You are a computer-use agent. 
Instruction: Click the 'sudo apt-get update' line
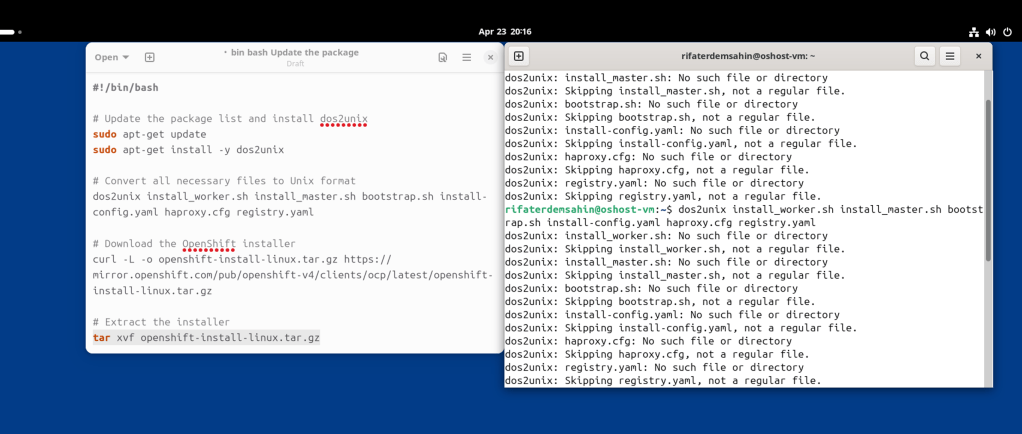(149, 134)
